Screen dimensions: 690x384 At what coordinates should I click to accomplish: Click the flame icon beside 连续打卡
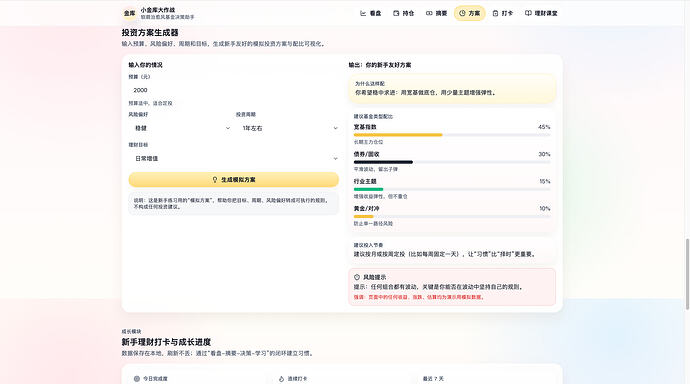click(x=282, y=378)
